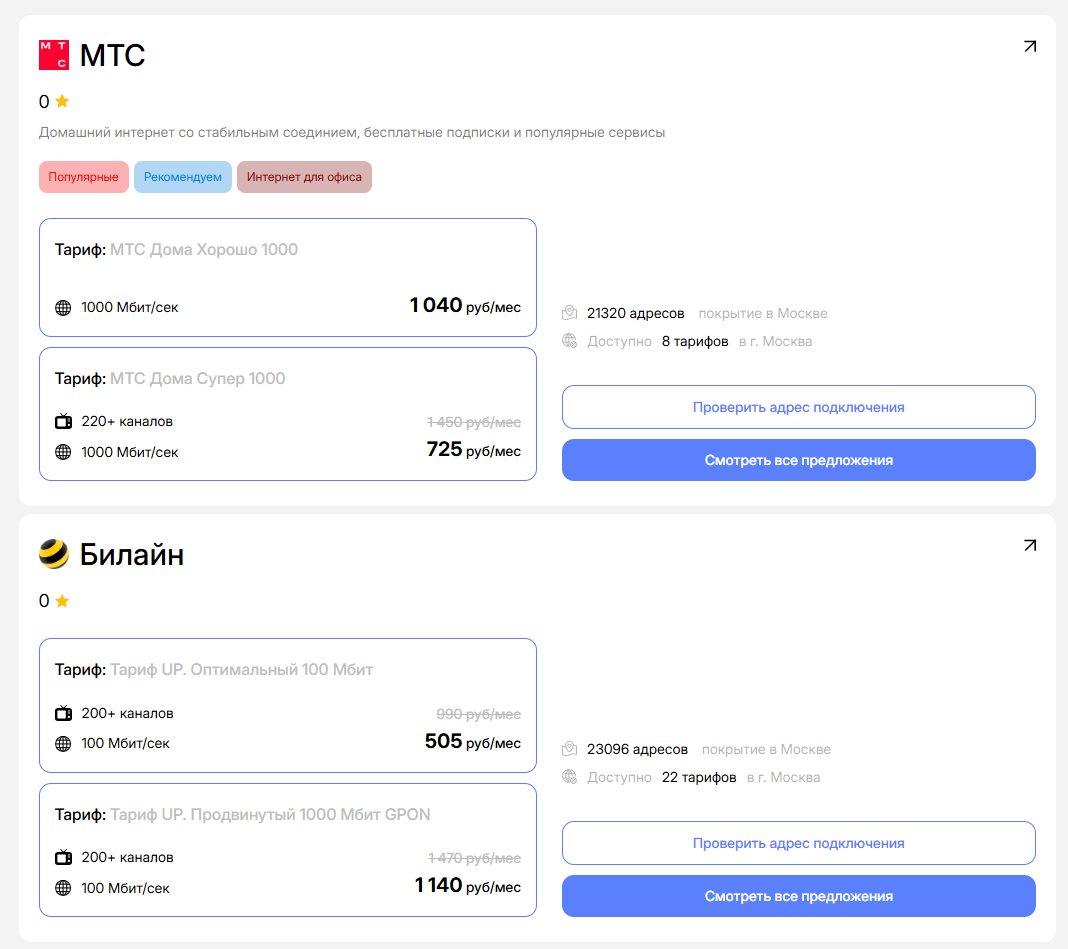Click the Билайн rating star icon
The image size is (1068, 949).
(62, 601)
